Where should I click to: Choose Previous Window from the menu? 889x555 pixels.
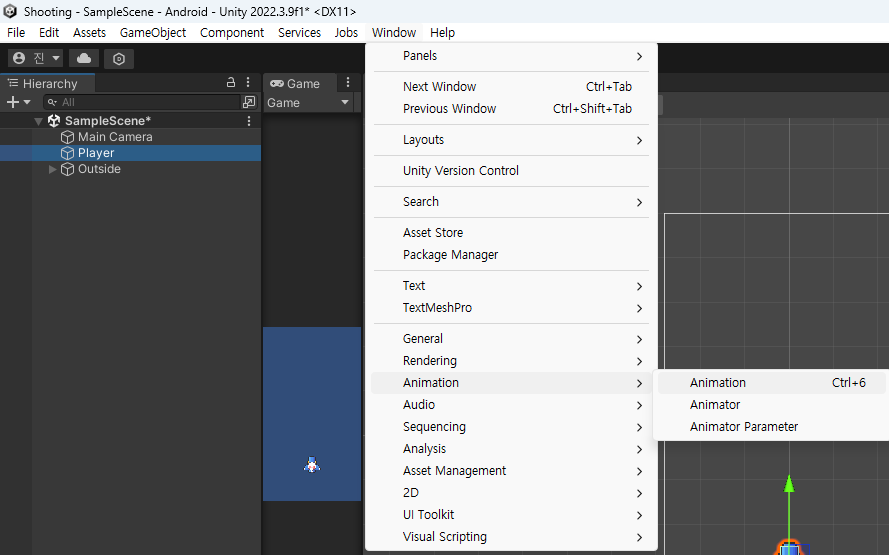point(511,109)
